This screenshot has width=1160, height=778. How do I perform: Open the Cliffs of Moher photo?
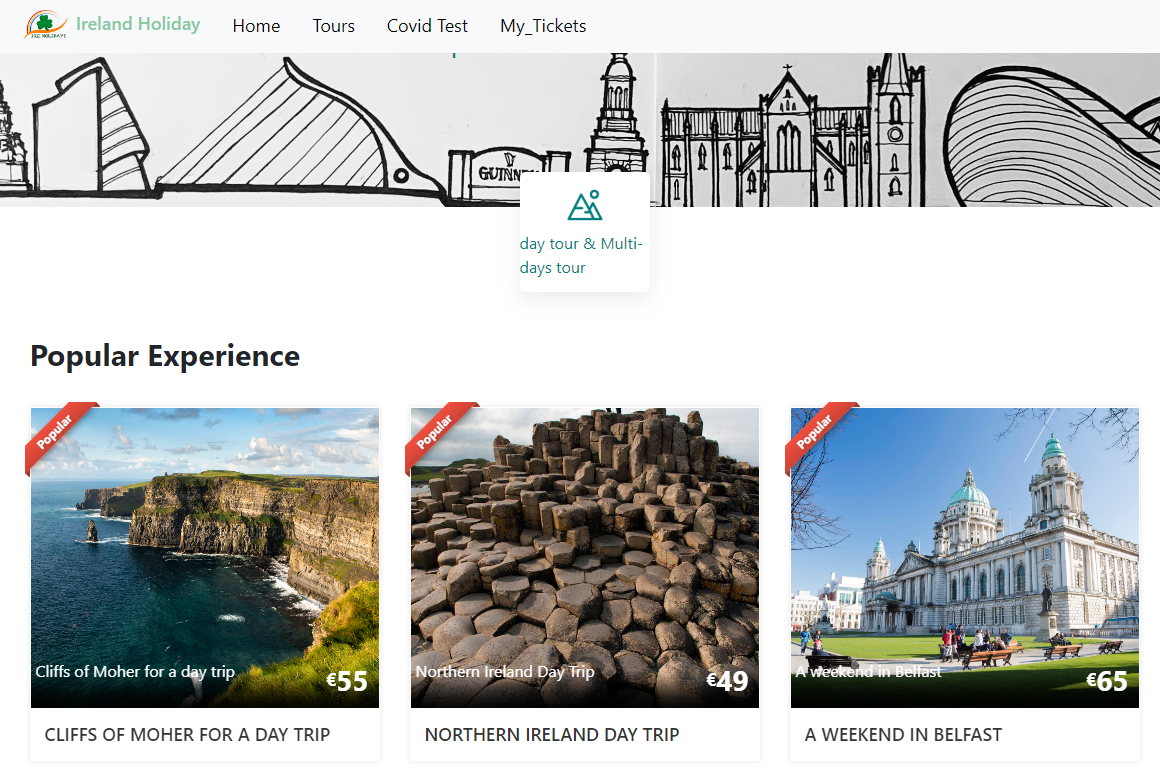coord(205,558)
